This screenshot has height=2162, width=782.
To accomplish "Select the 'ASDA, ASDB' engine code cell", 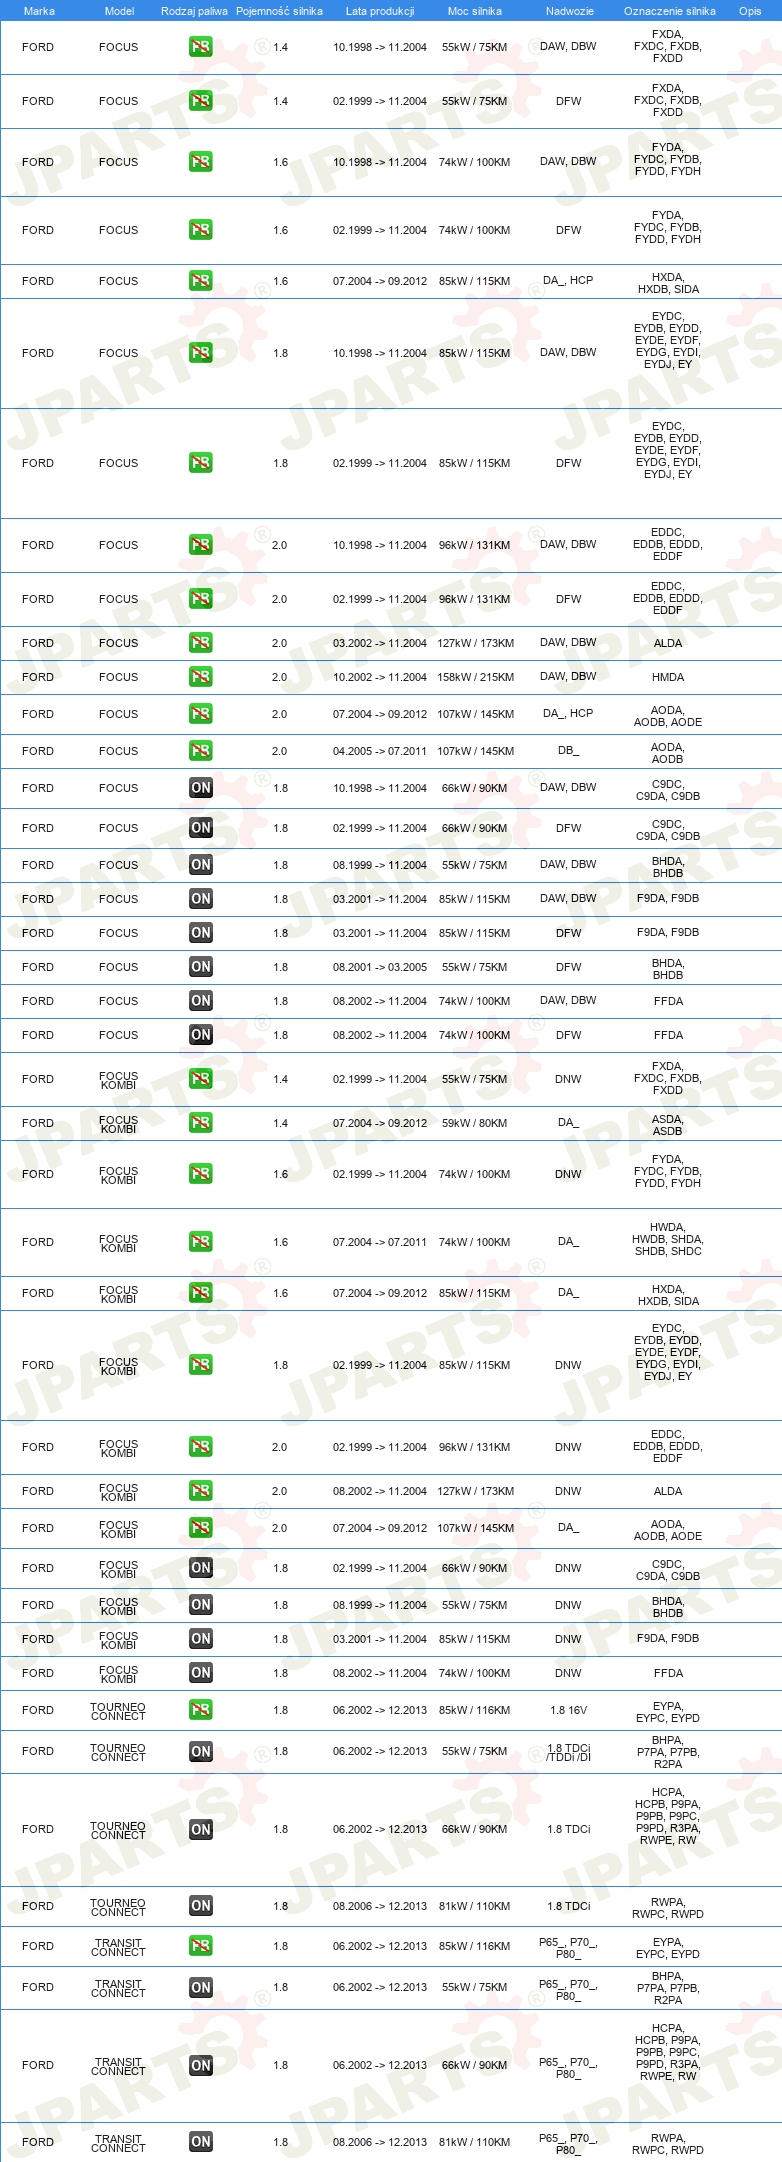I will click(x=668, y=1125).
